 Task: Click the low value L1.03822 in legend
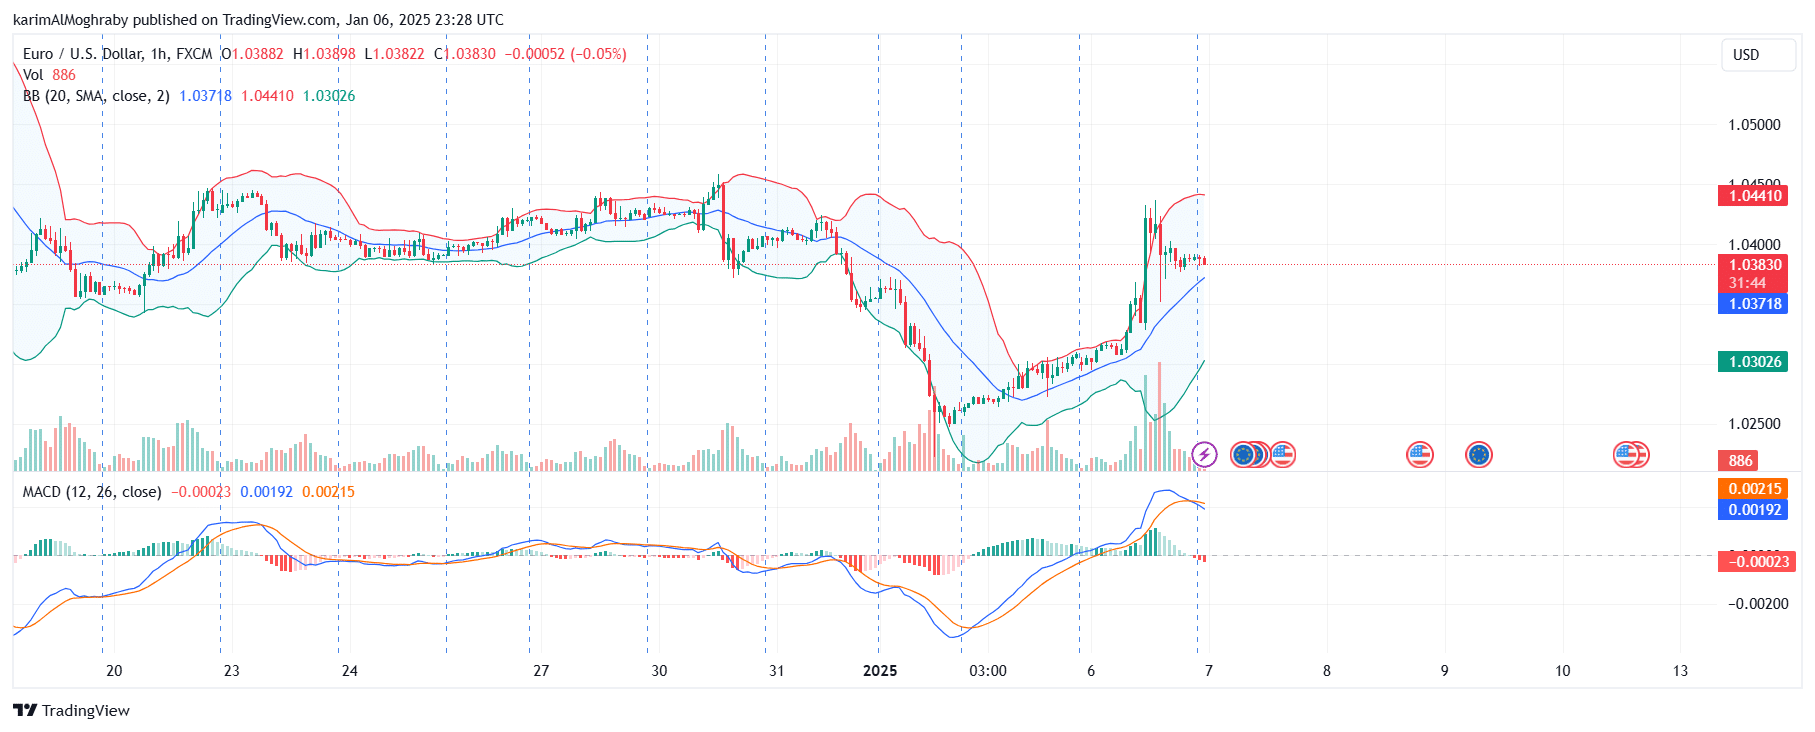click(394, 54)
